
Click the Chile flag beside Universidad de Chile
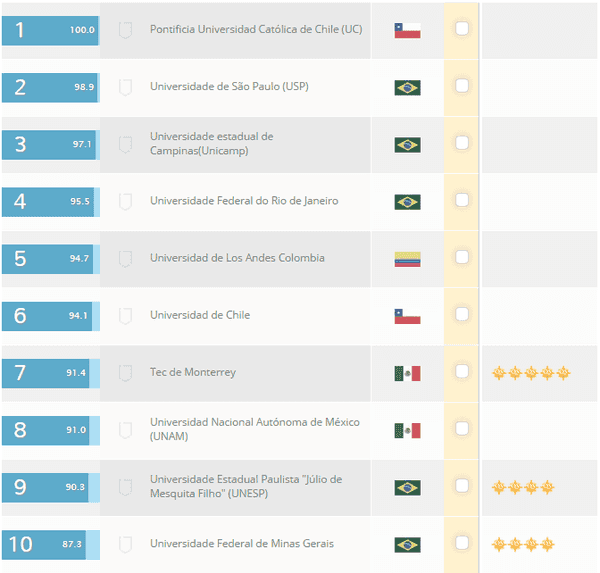point(408,317)
